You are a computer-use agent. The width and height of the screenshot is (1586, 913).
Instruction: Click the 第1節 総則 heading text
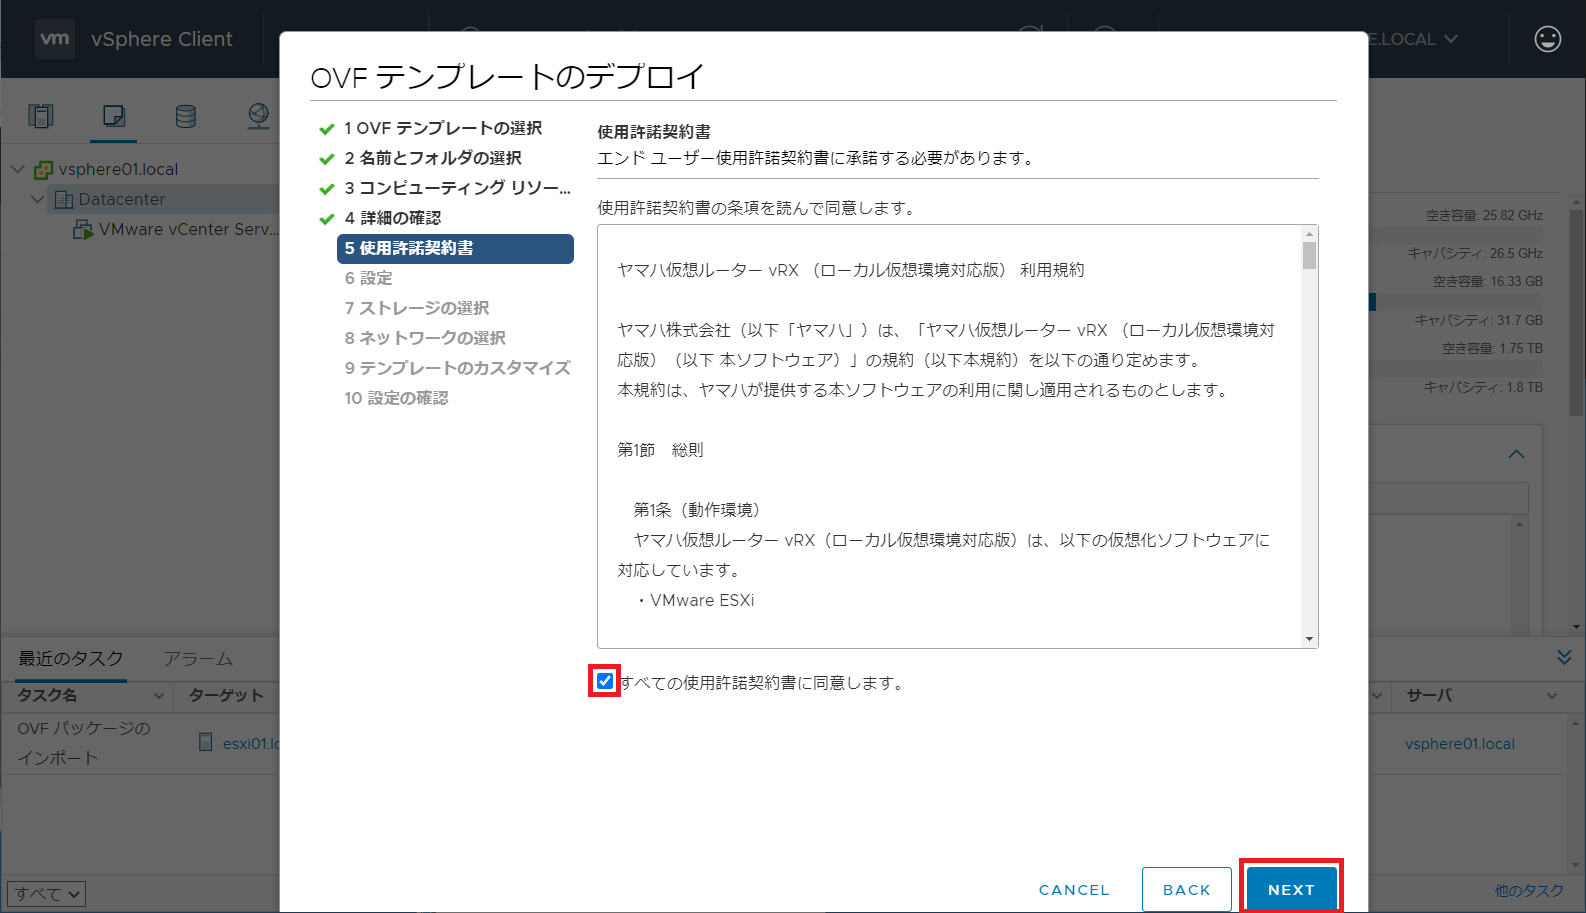point(660,450)
